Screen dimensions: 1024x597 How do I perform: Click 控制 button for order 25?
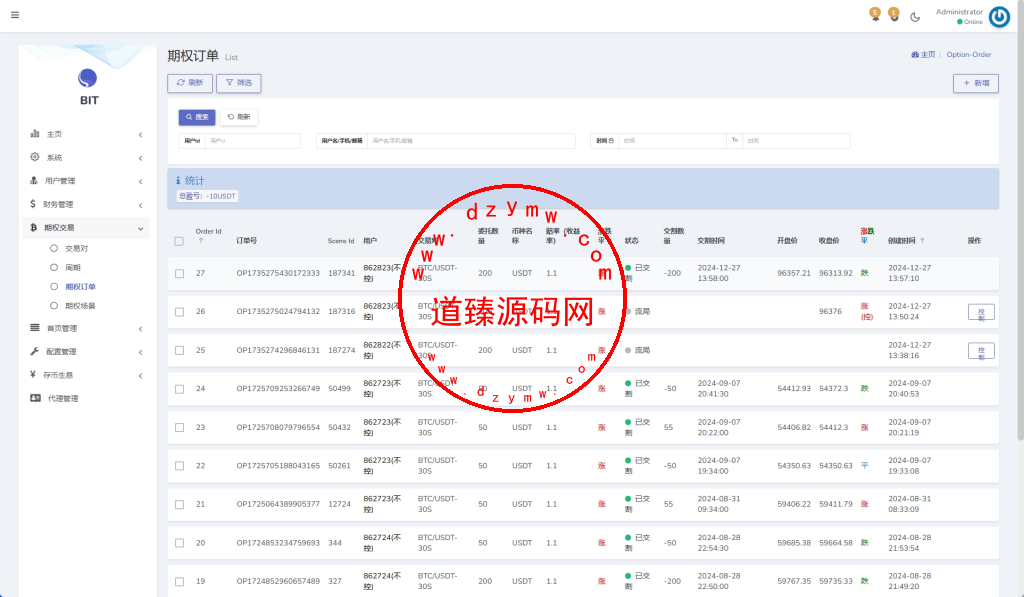(x=981, y=351)
